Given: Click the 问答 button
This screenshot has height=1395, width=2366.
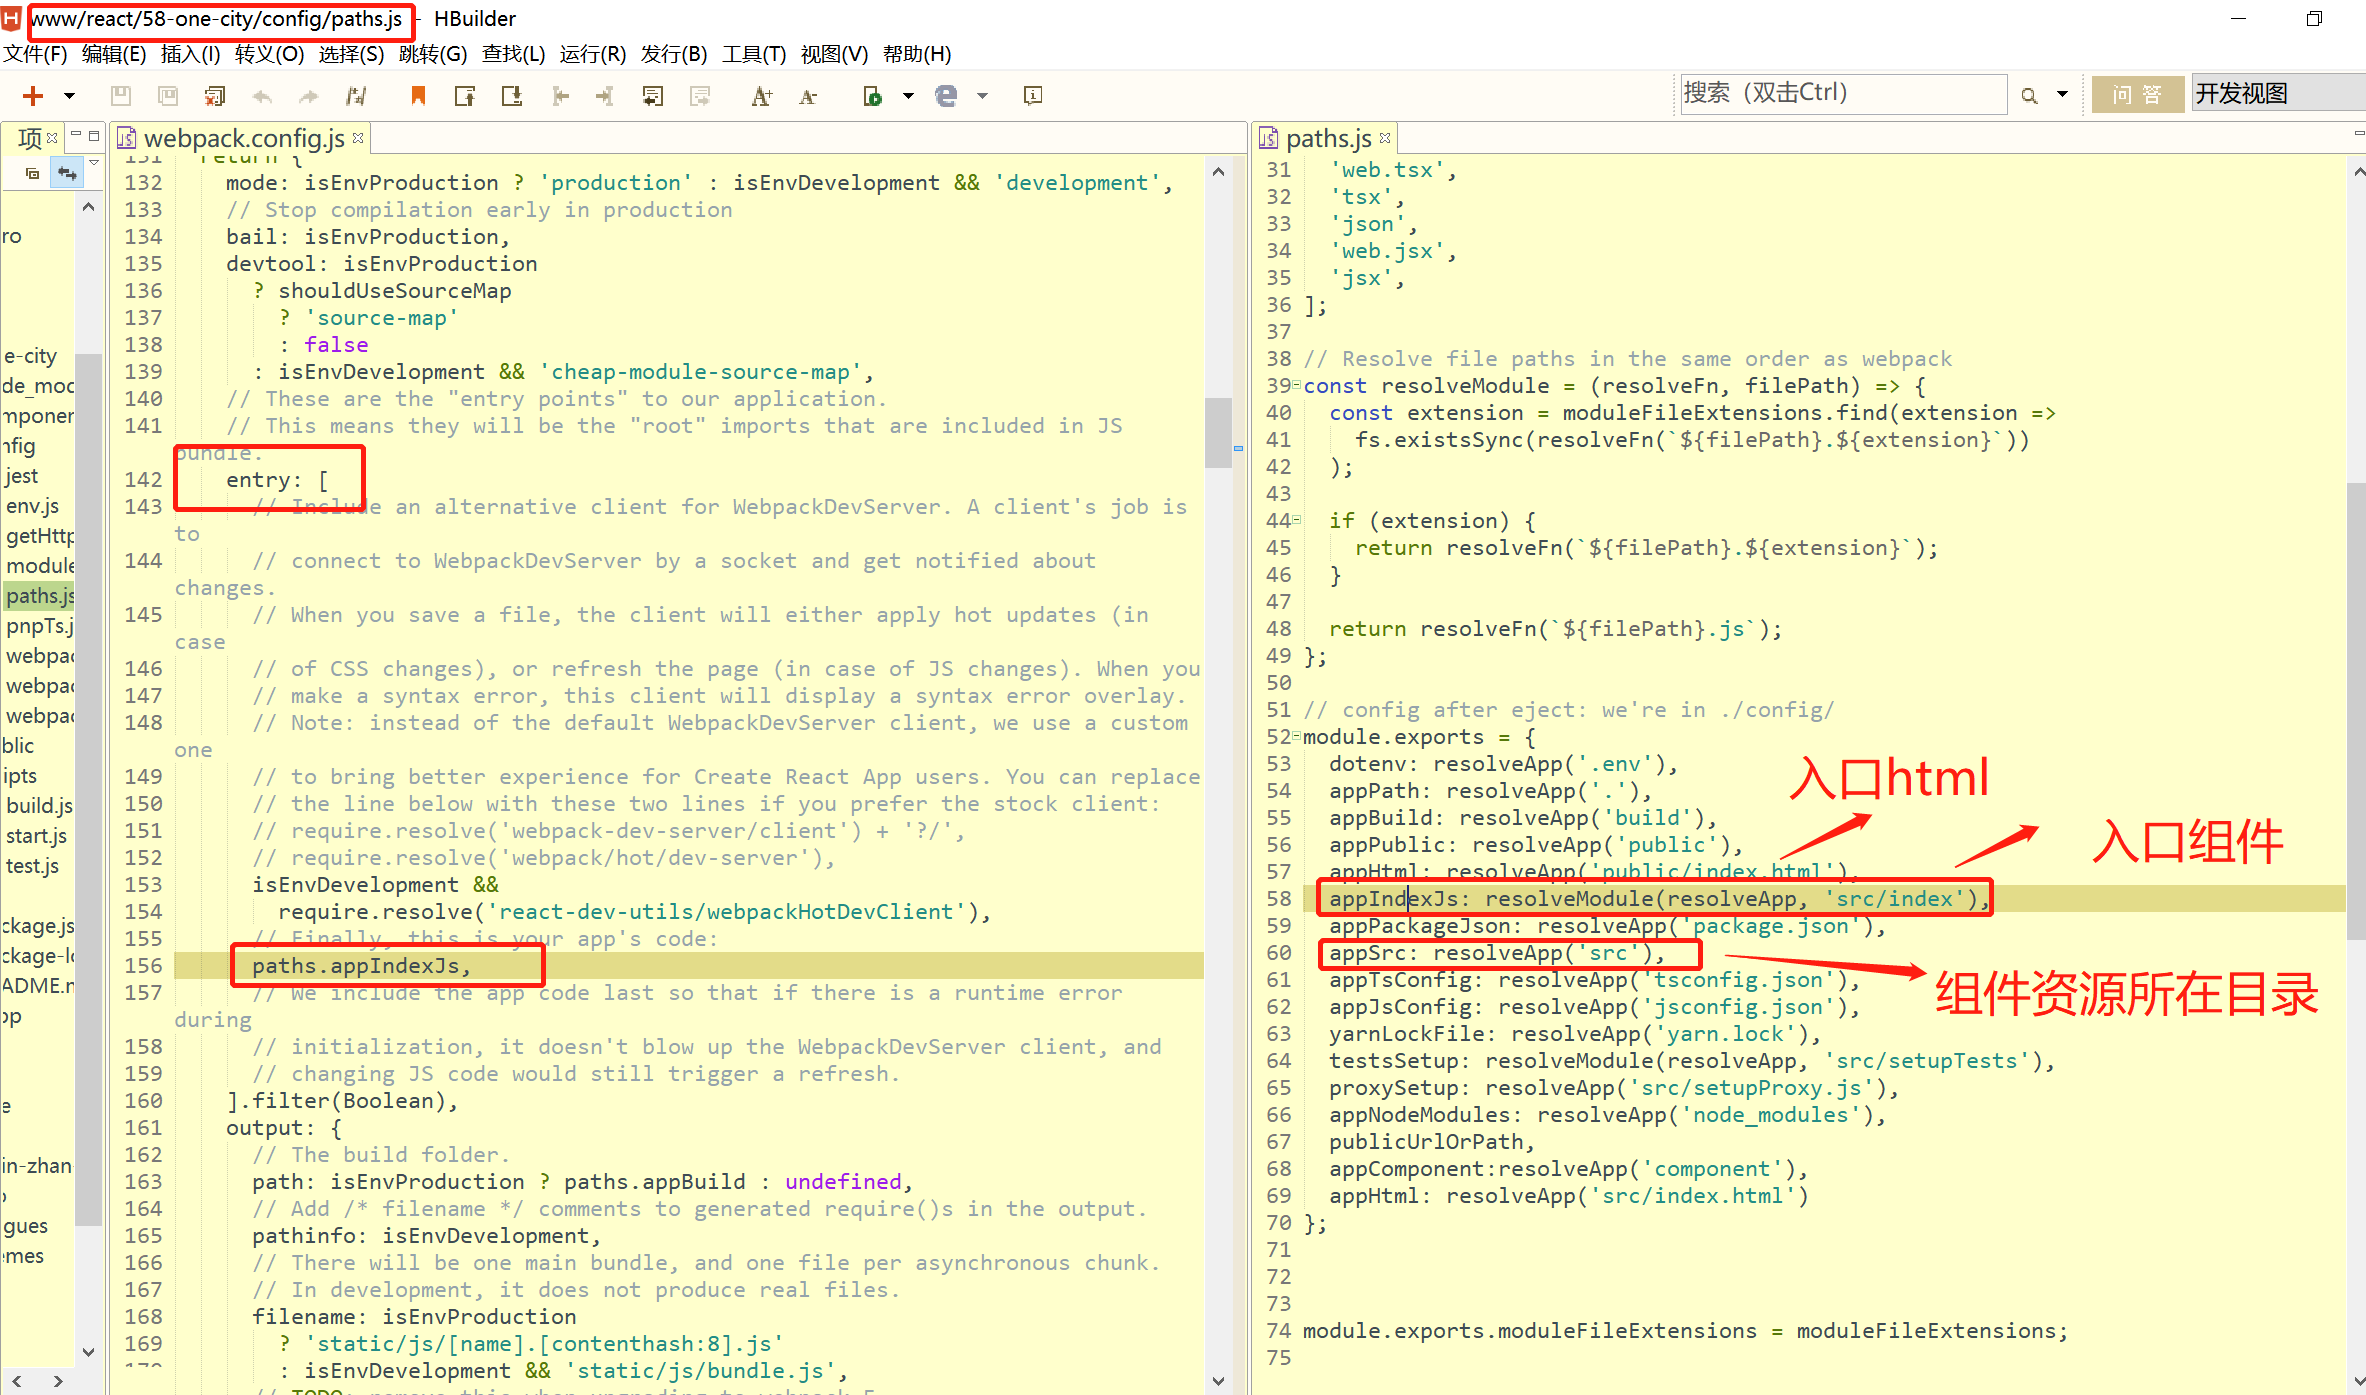Looking at the screenshot, I should pos(2138,94).
